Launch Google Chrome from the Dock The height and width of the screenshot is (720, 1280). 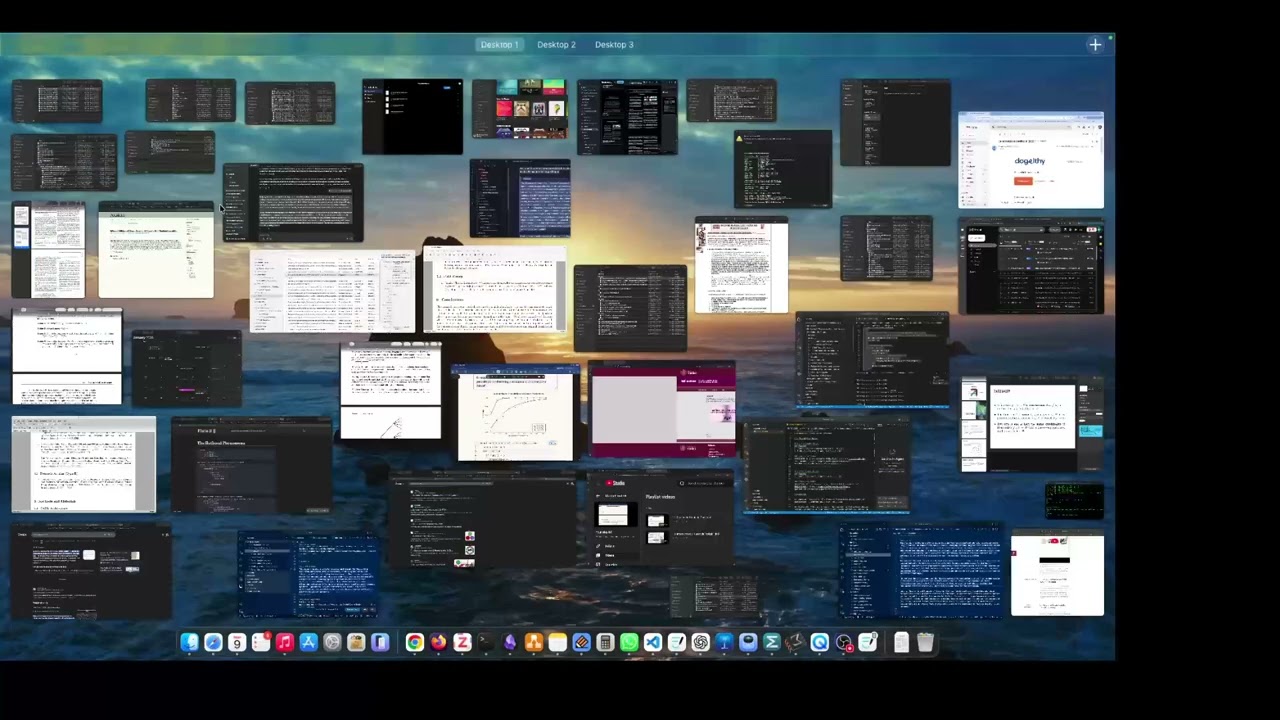pos(414,643)
